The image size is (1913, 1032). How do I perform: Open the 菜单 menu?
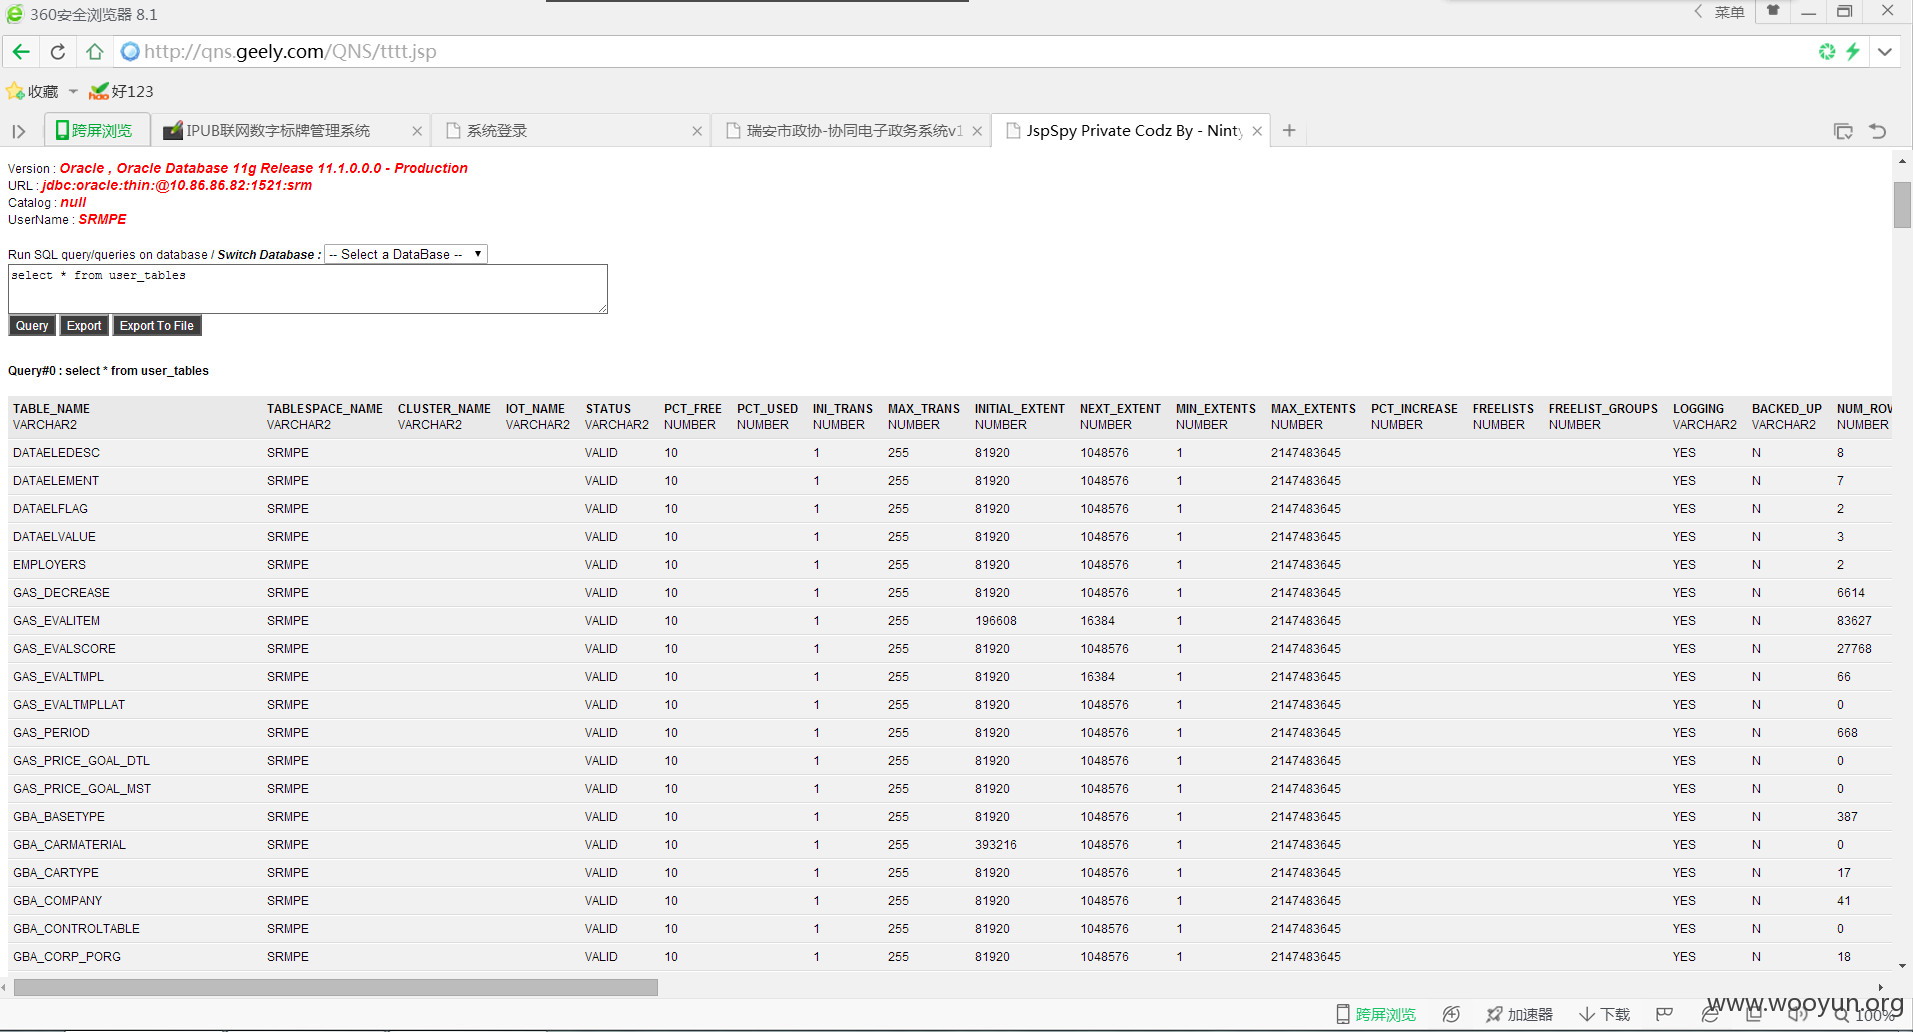1729,12
